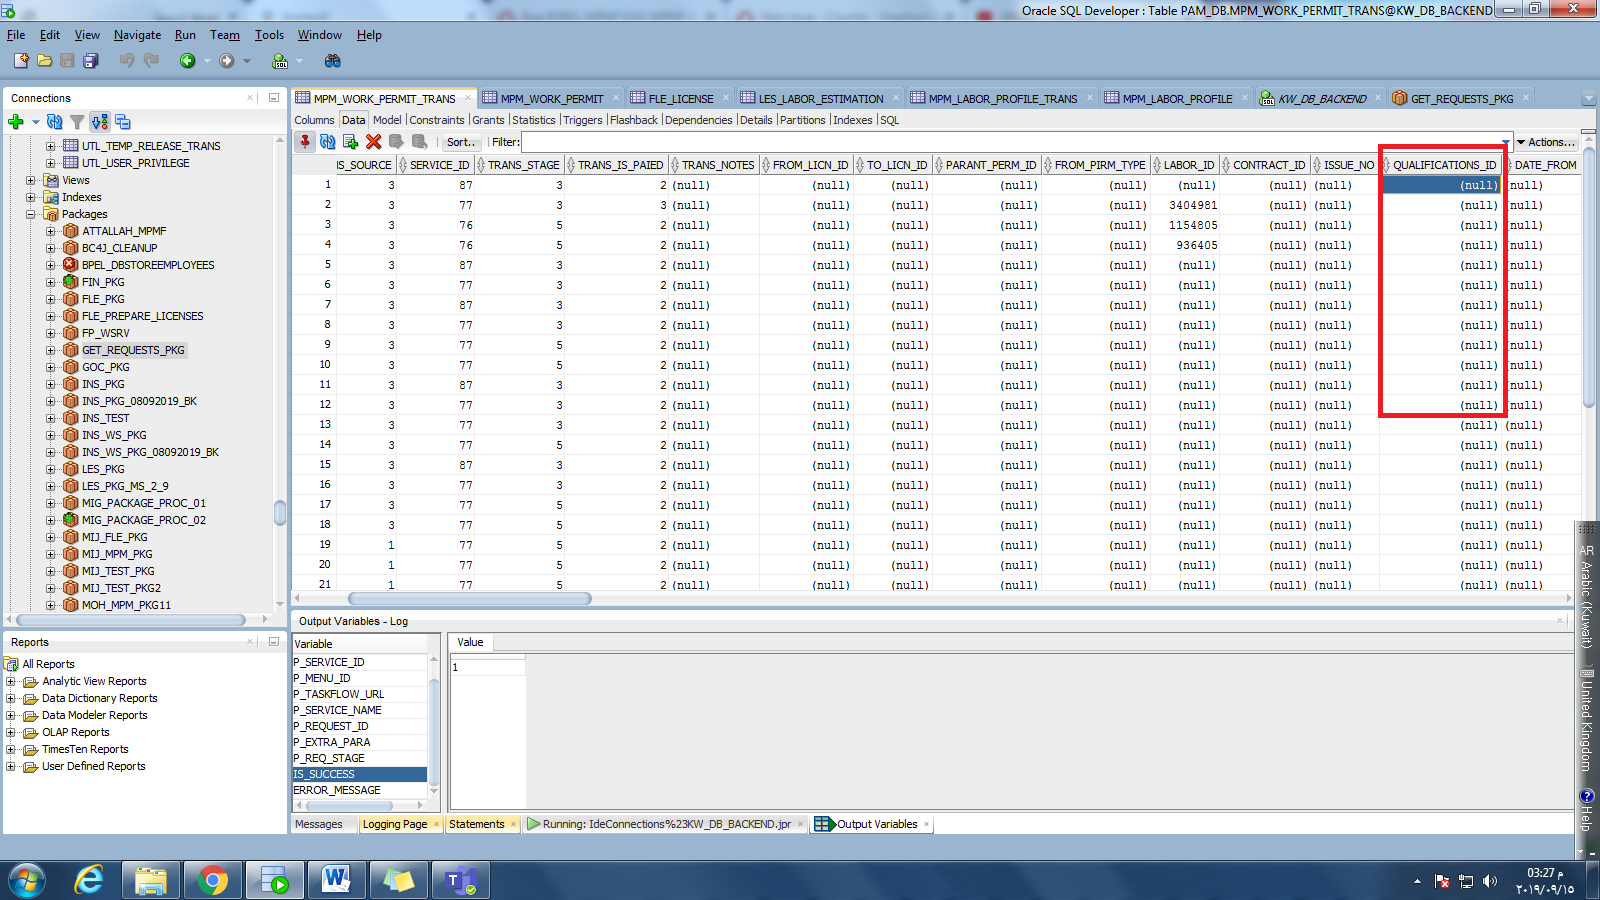Viewport: 1600px width, 900px height.
Task: Click the binoculars Find DB Object icon
Action: point(333,61)
